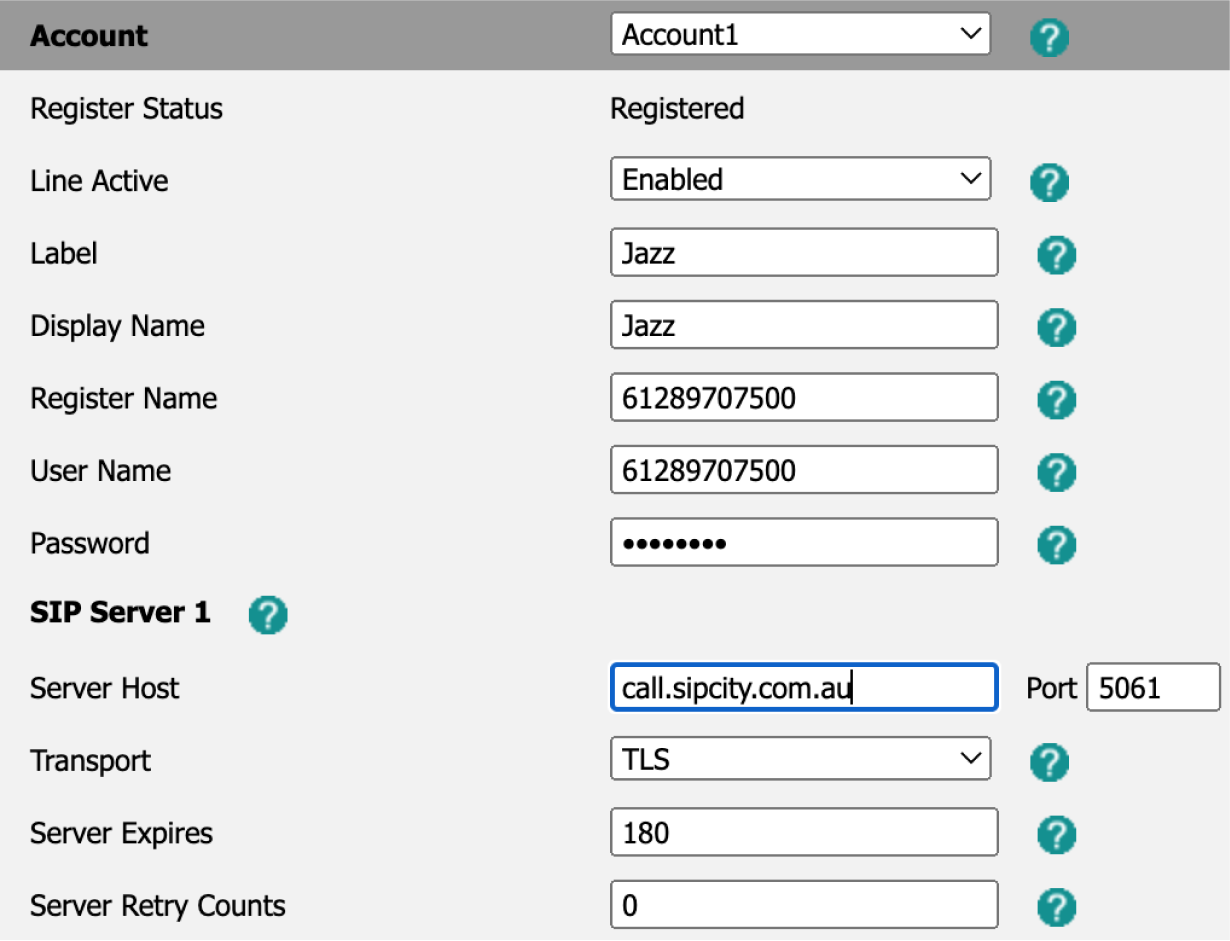
Task: Click the Port field showing 5061
Action: coord(1152,688)
